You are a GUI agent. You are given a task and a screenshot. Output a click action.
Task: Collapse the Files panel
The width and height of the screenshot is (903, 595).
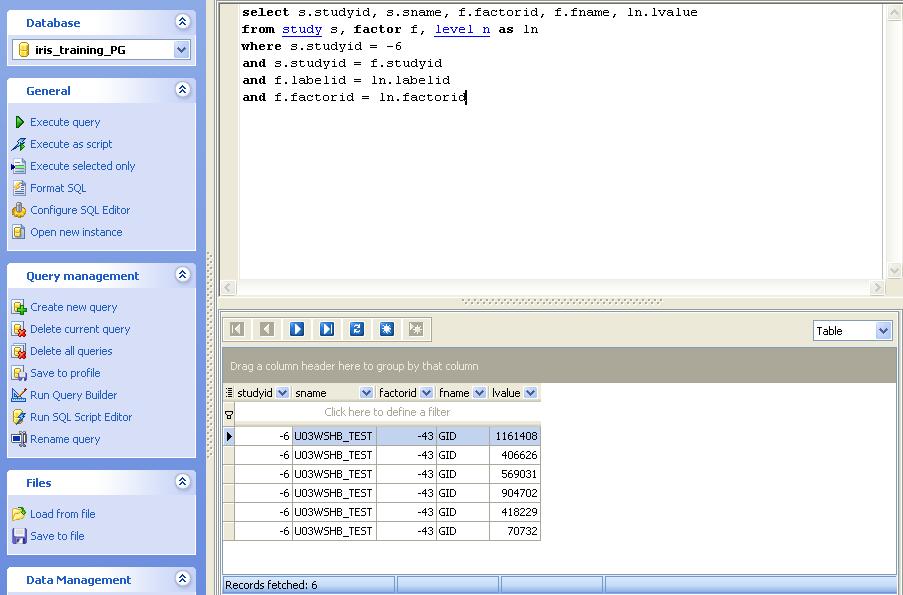pos(183,482)
